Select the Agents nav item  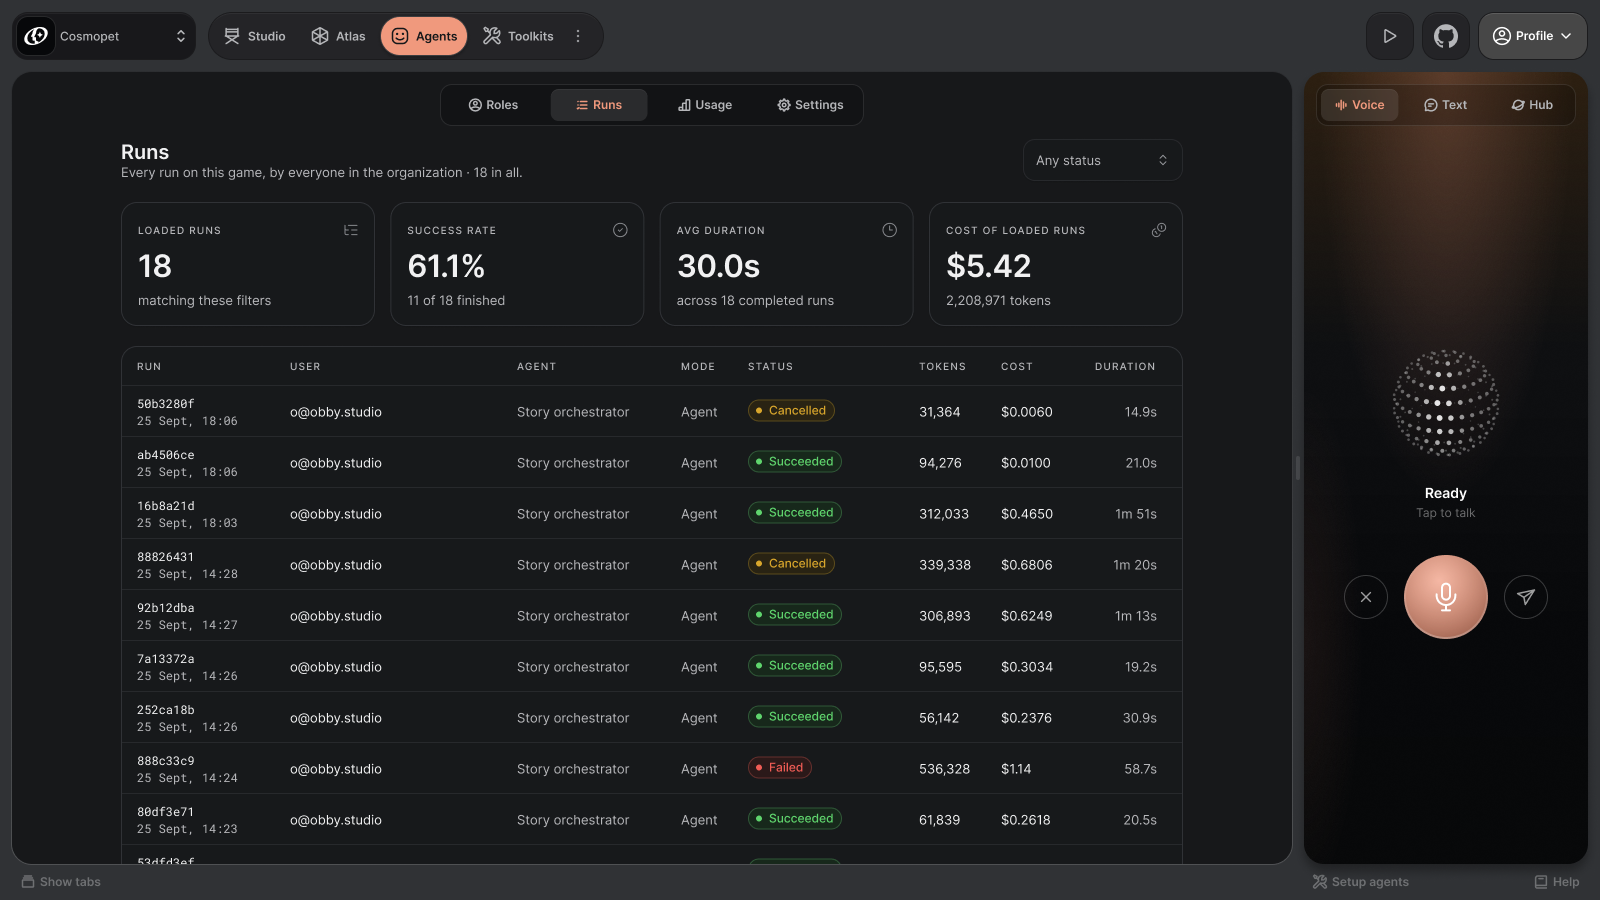pyautogui.click(x=424, y=36)
